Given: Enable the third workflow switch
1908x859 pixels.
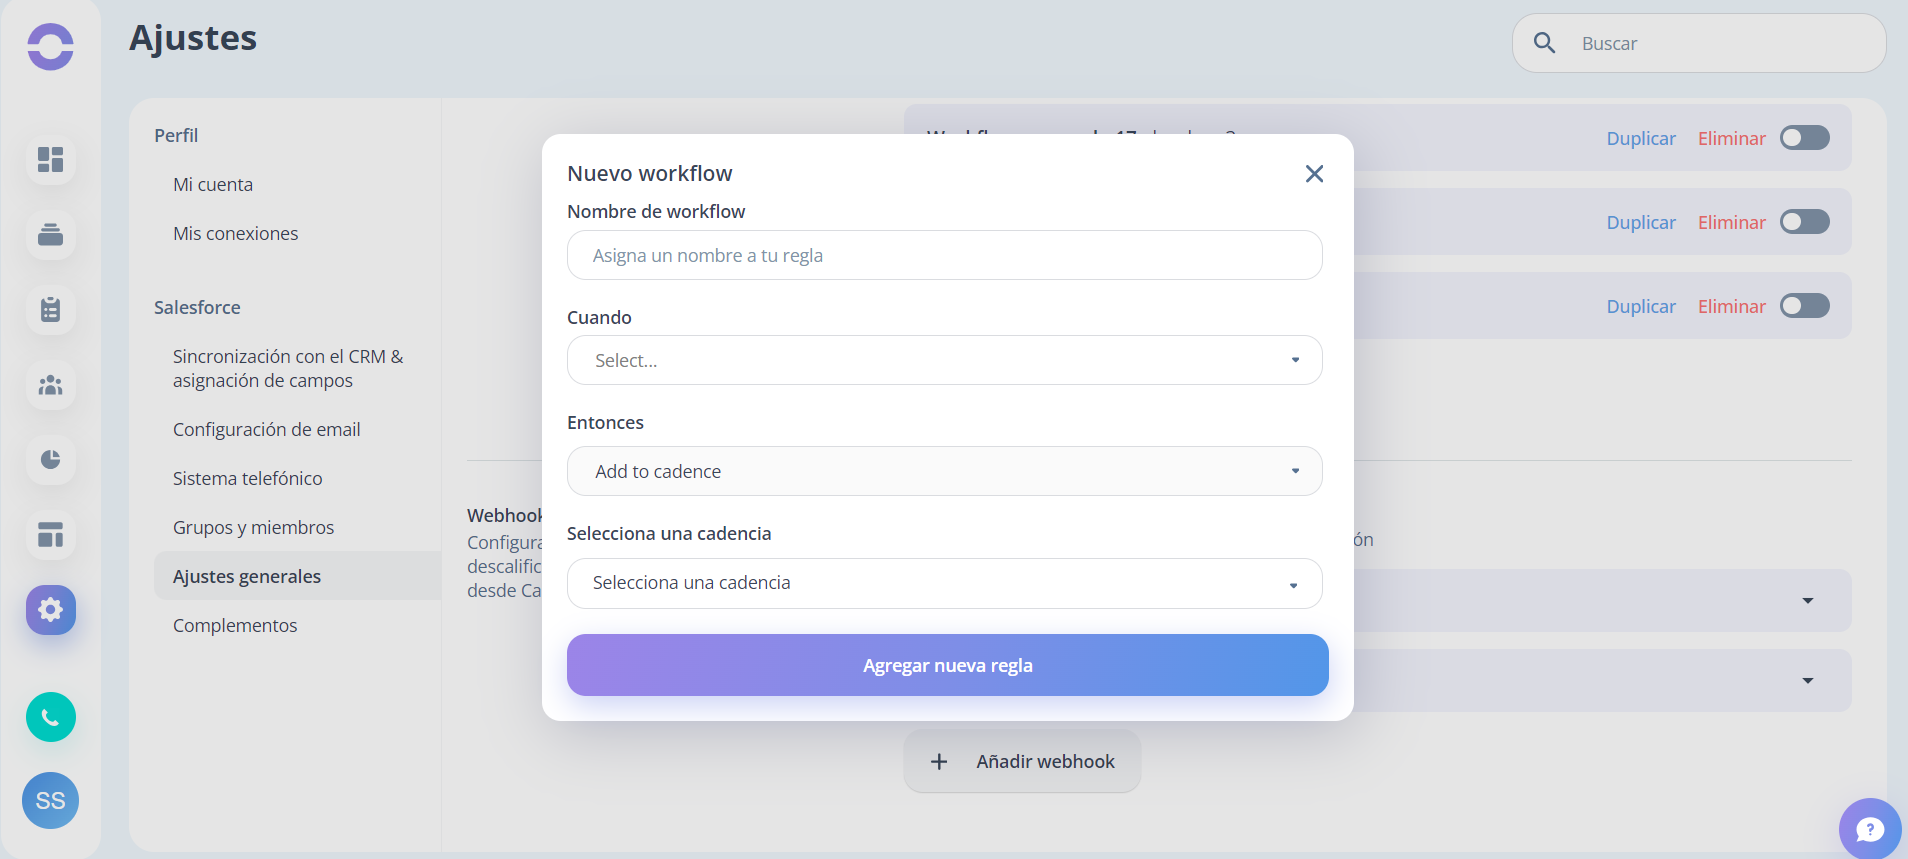Looking at the screenshot, I should [x=1805, y=306].
